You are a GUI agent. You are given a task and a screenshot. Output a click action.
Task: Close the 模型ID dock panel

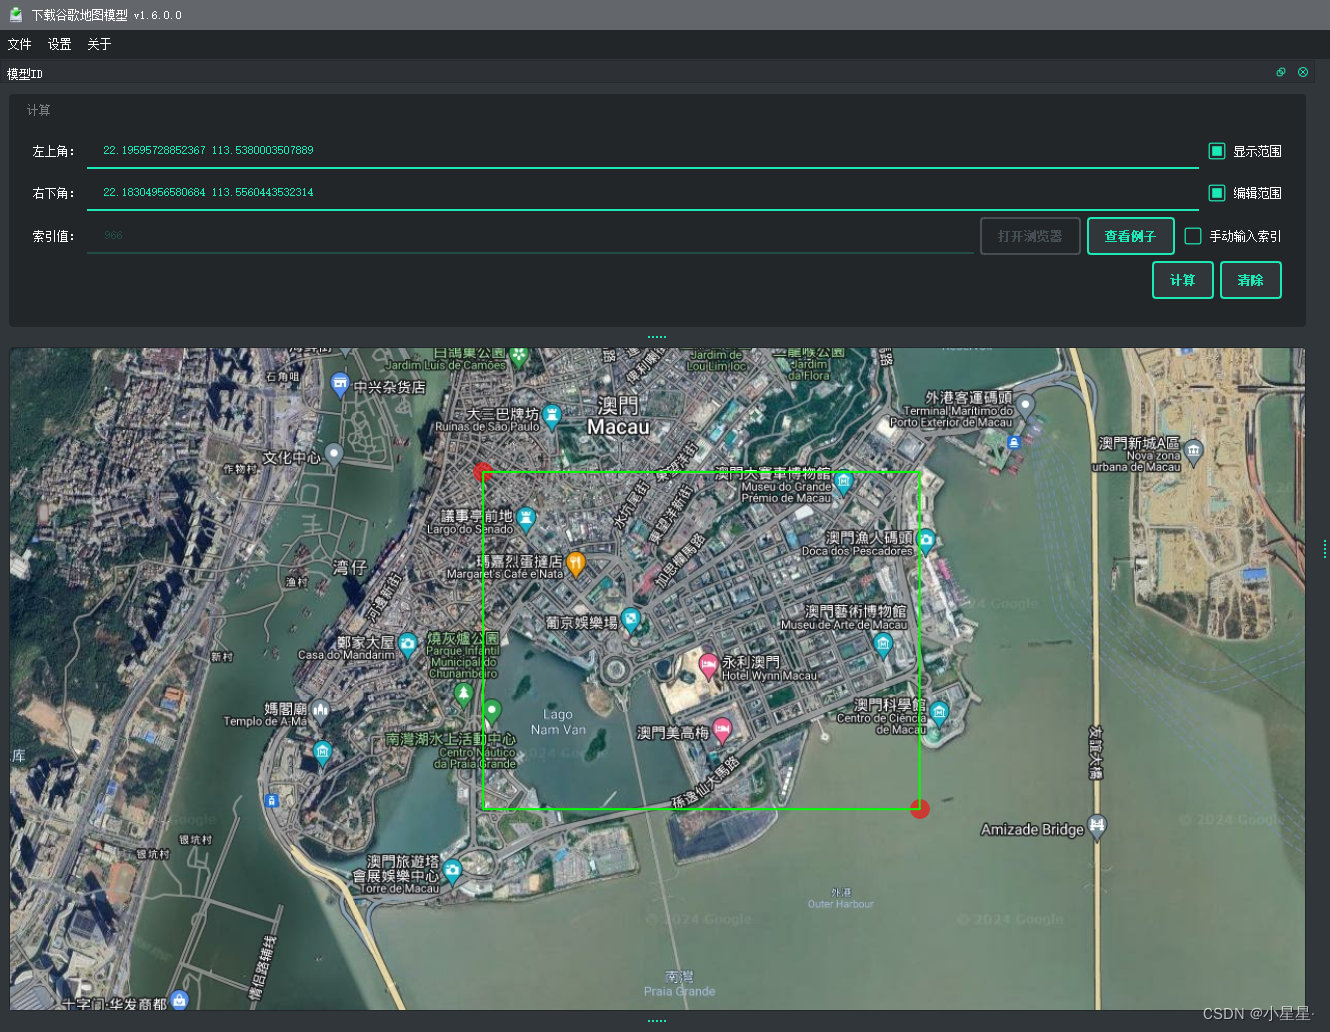coord(1303,72)
